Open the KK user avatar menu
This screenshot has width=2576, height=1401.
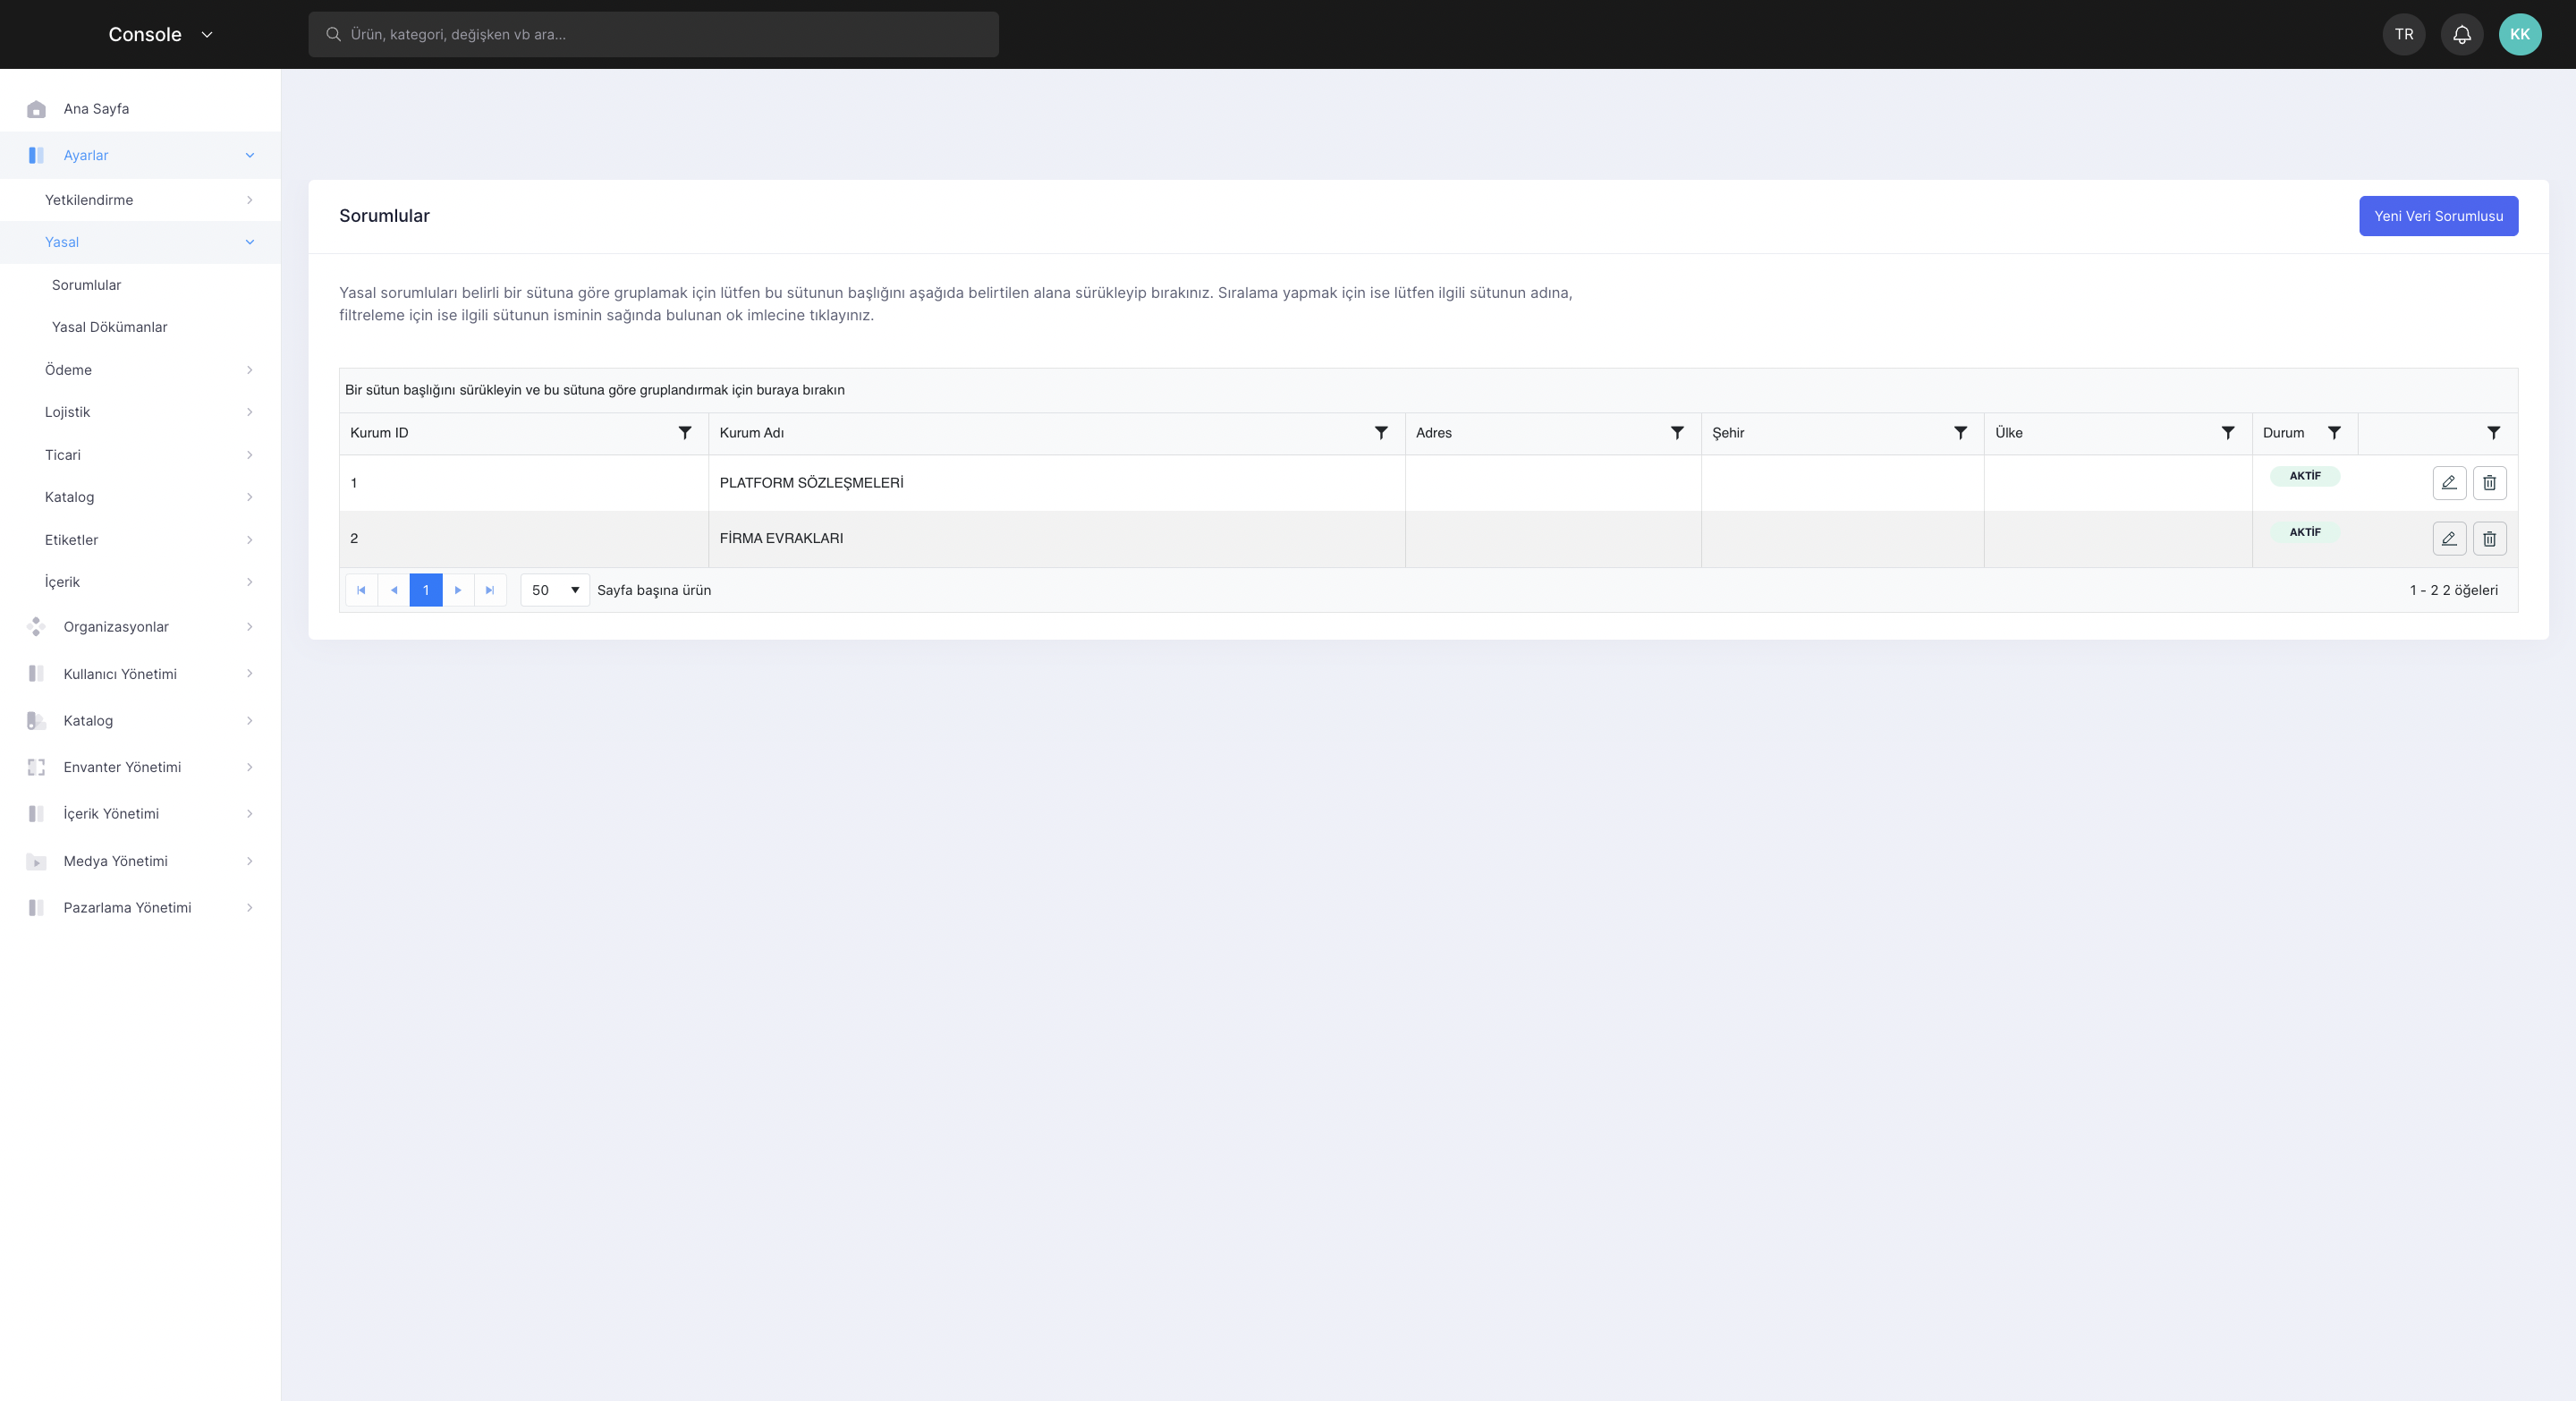point(2519,34)
